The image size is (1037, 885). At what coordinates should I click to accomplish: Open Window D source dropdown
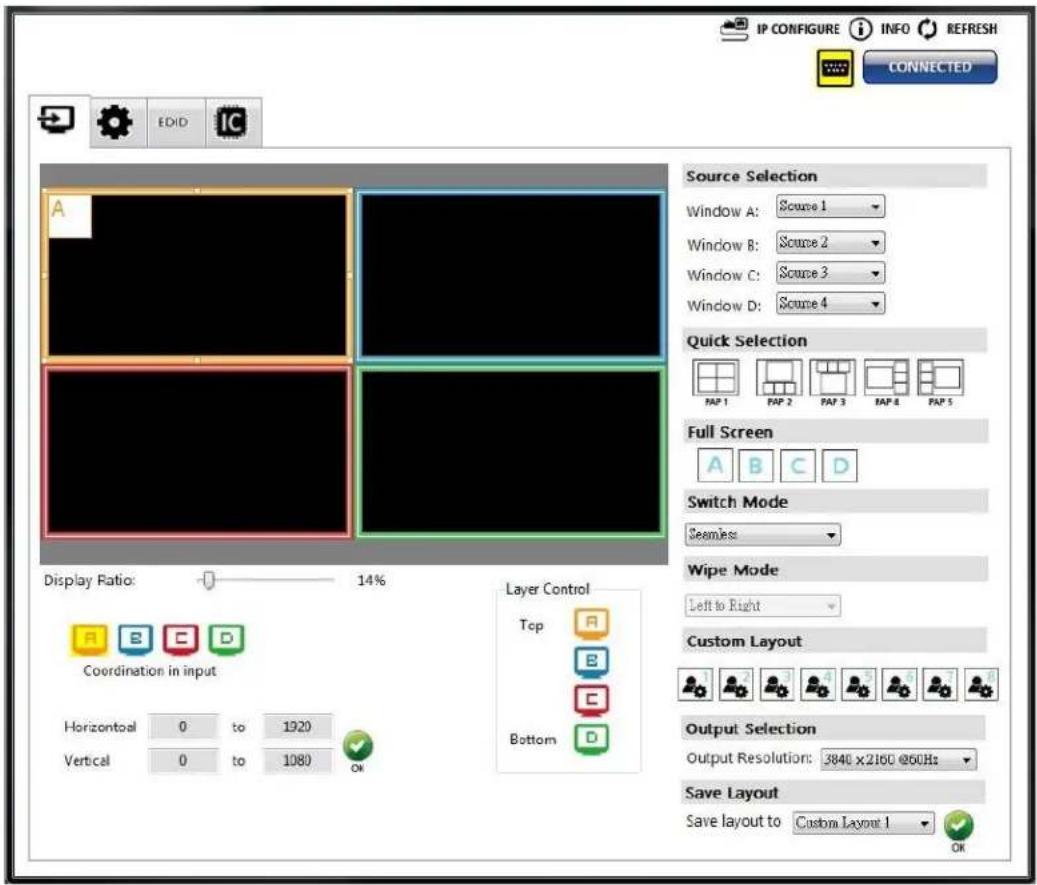tap(830, 304)
